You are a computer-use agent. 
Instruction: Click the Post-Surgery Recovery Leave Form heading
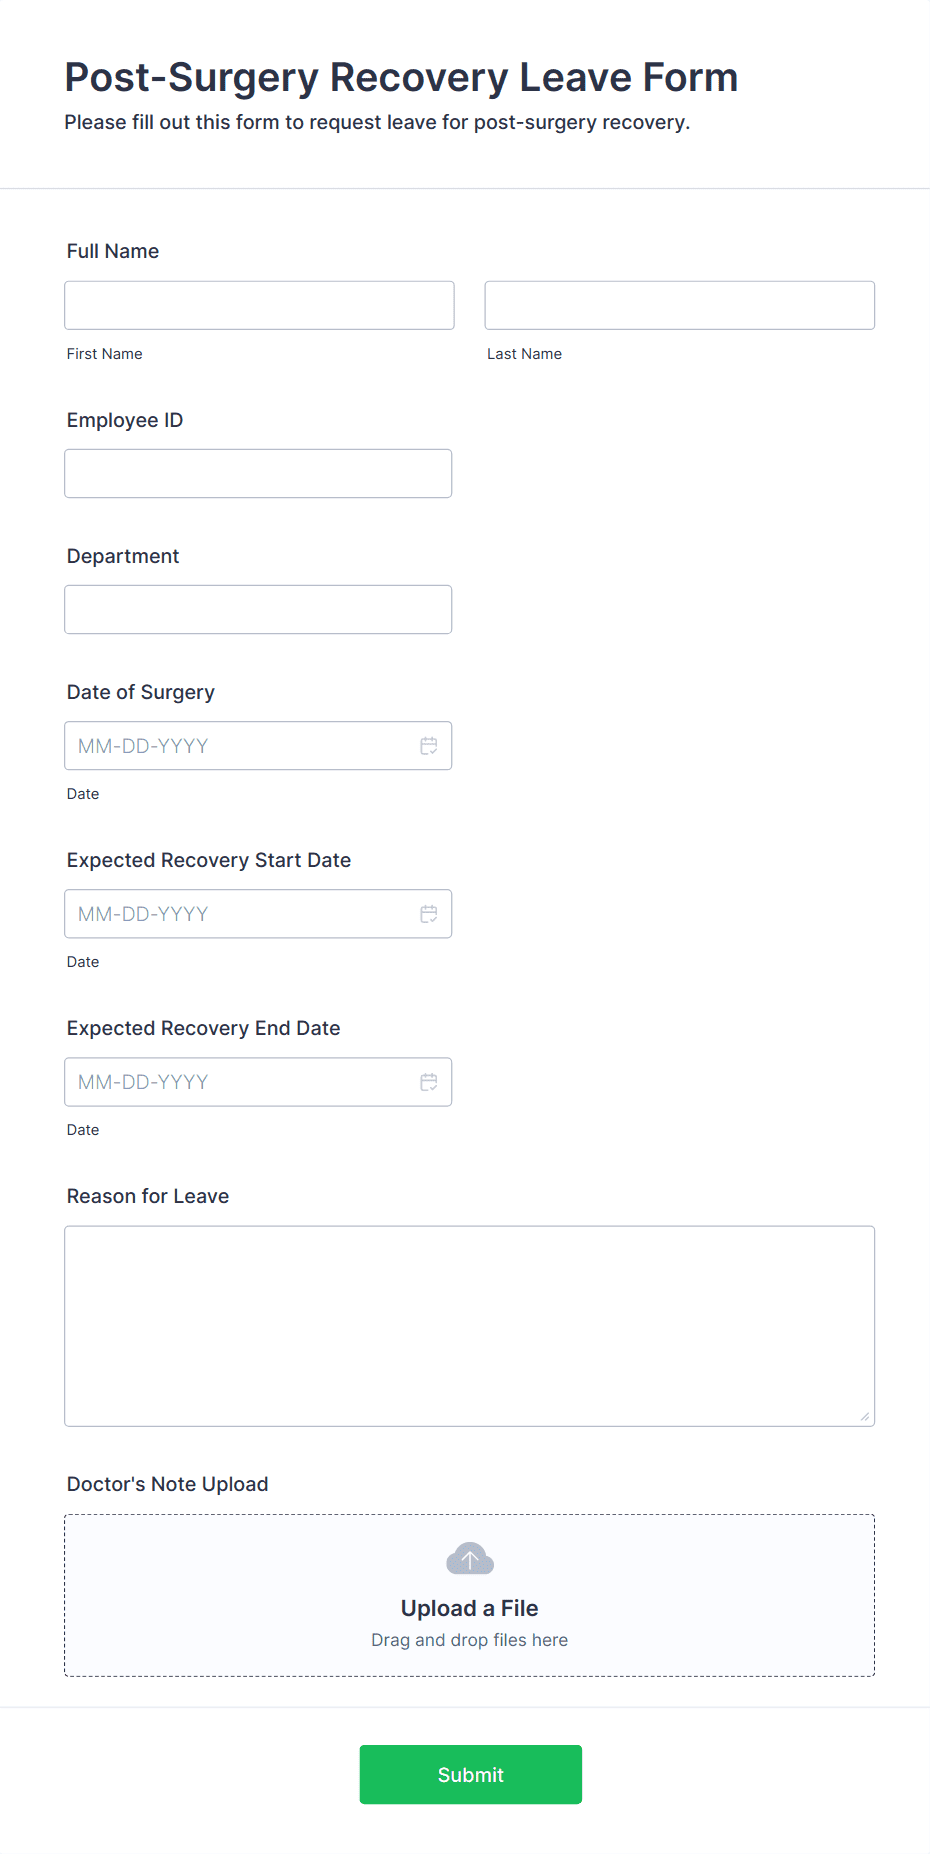pos(401,77)
